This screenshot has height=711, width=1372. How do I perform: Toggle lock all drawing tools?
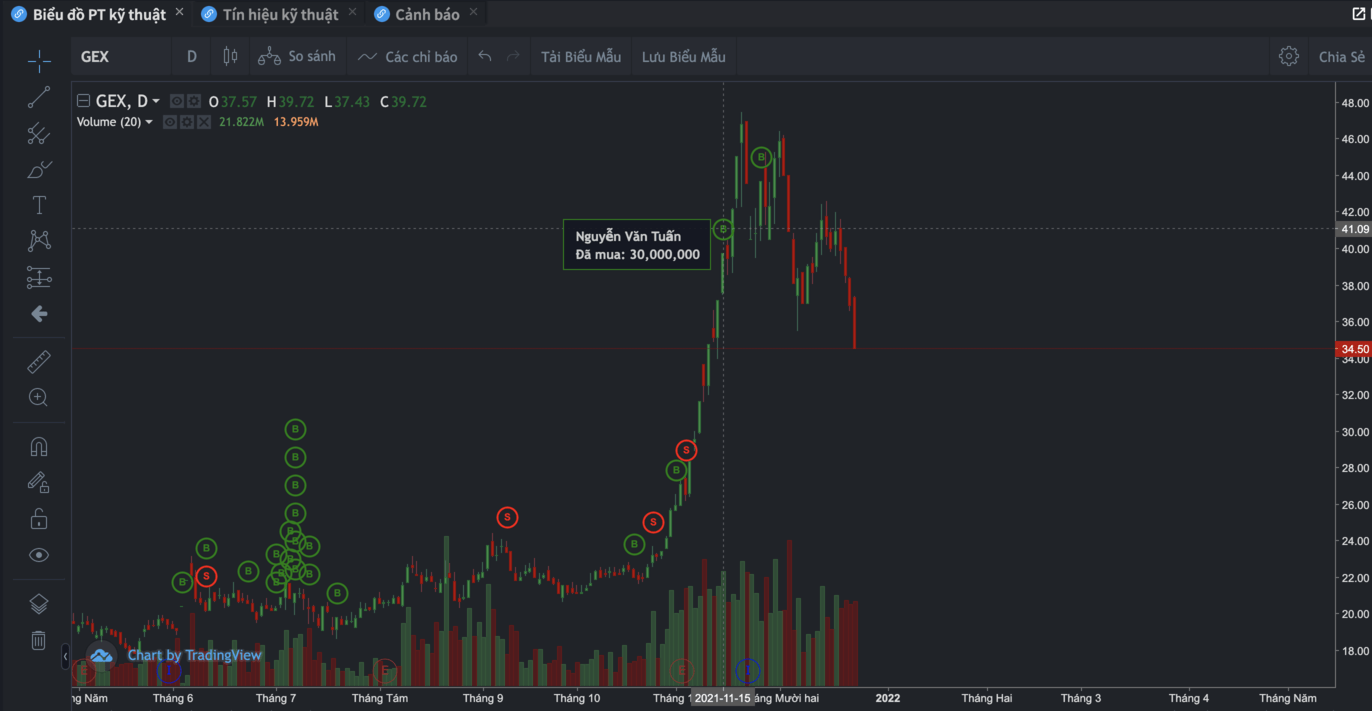pos(39,519)
